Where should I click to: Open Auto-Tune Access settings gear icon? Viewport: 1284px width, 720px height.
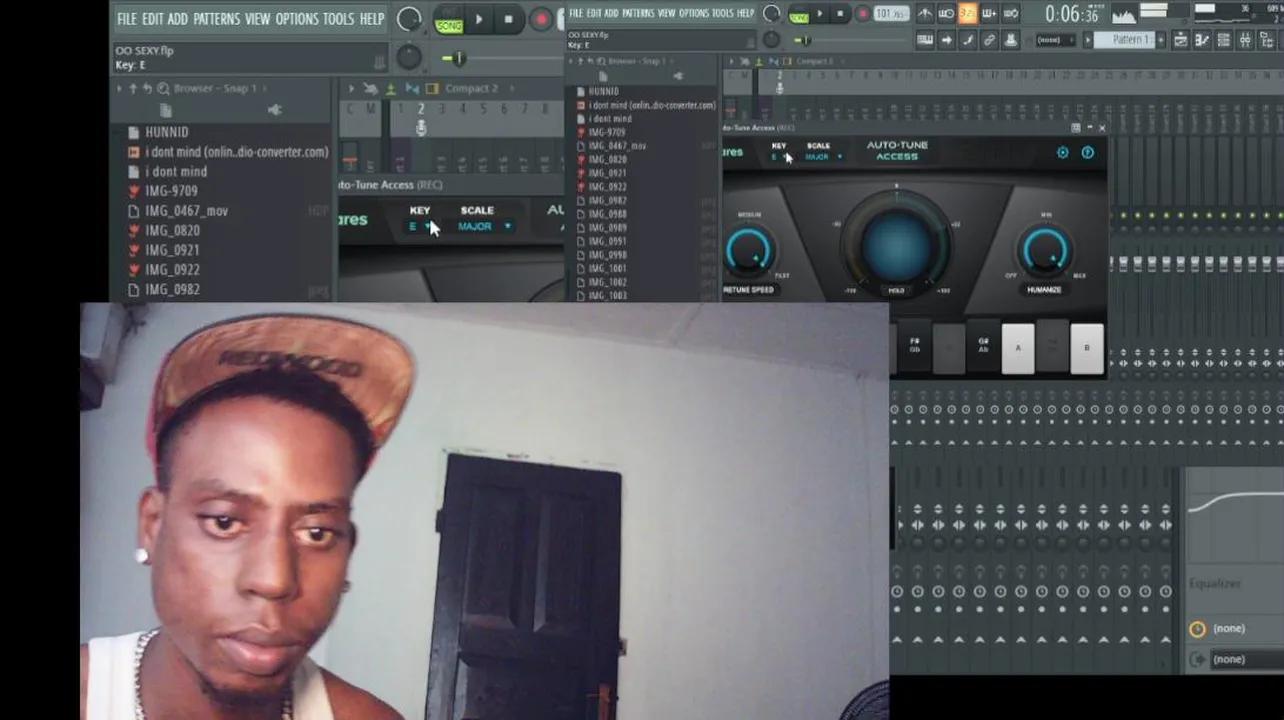click(1062, 153)
